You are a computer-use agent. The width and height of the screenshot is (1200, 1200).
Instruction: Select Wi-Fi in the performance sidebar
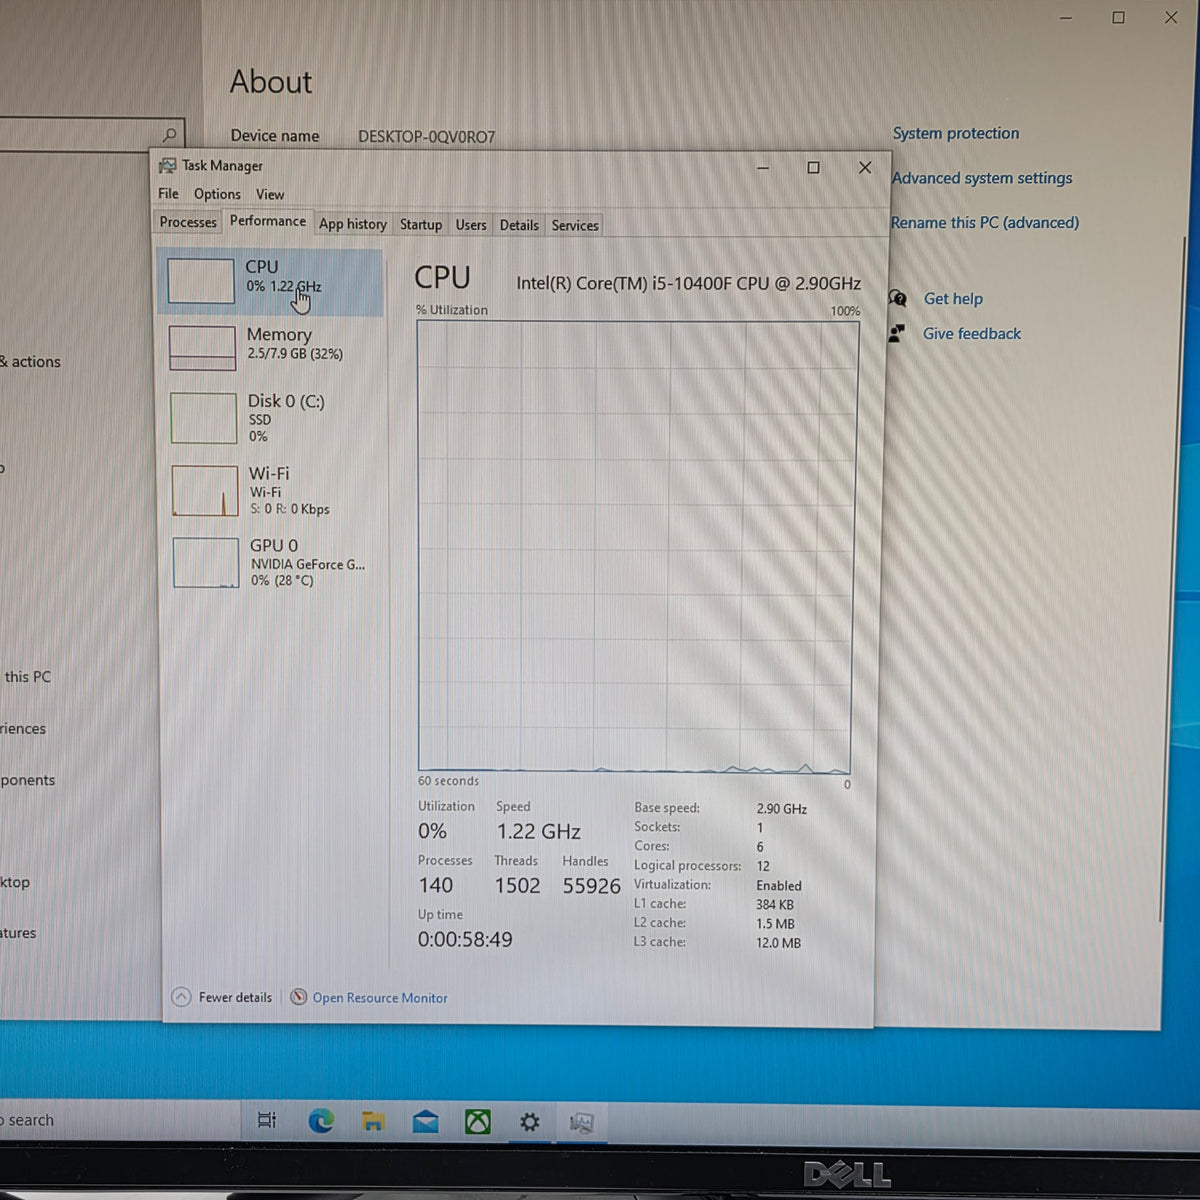click(270, 490)
